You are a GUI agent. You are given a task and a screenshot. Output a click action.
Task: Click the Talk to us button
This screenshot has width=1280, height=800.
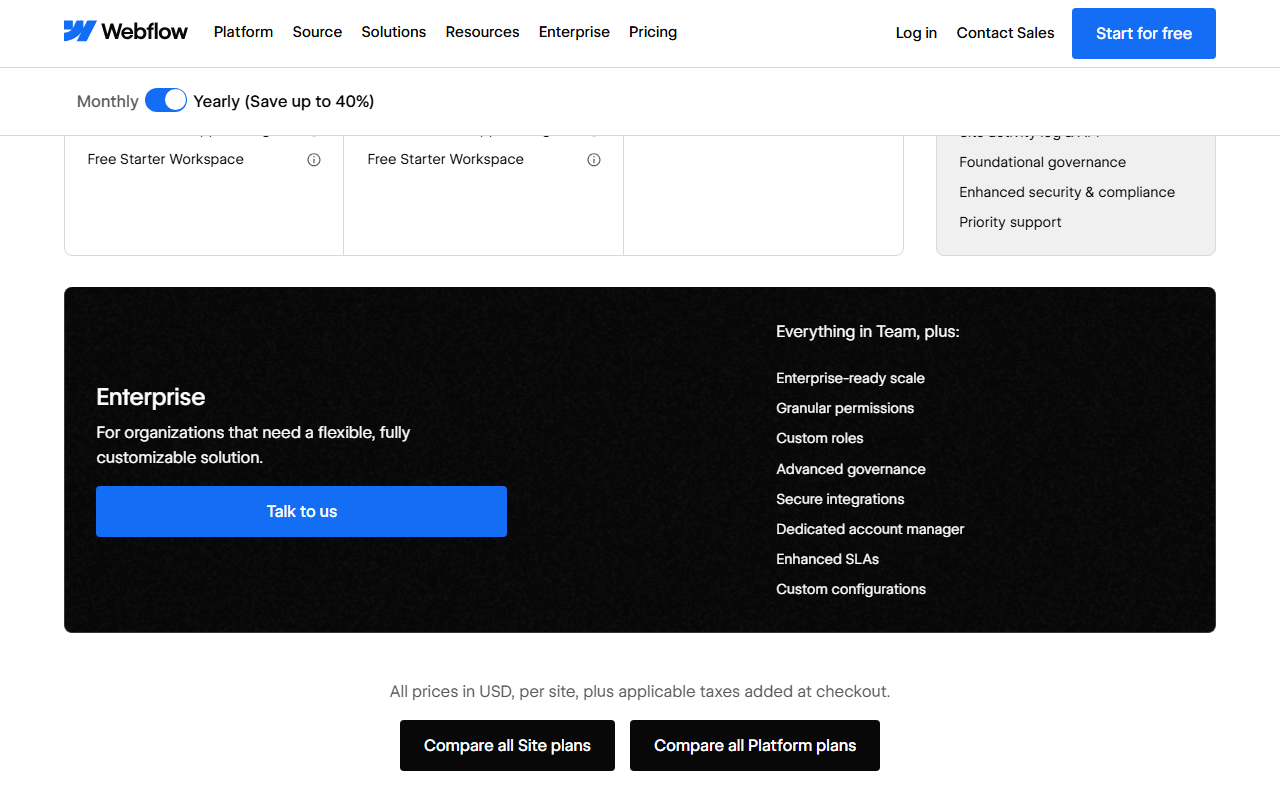pyautogui.click(x=301, y=511)
